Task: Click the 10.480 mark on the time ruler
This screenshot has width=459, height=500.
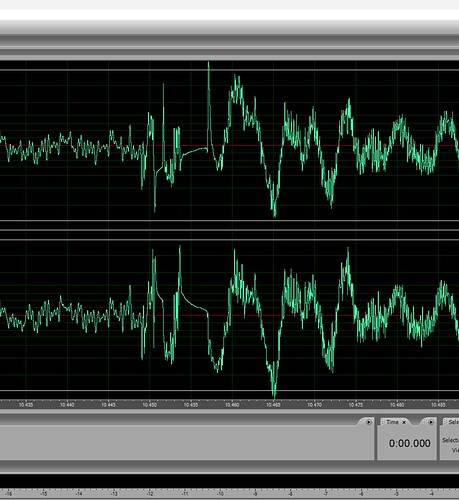Action: coord(397,405)
